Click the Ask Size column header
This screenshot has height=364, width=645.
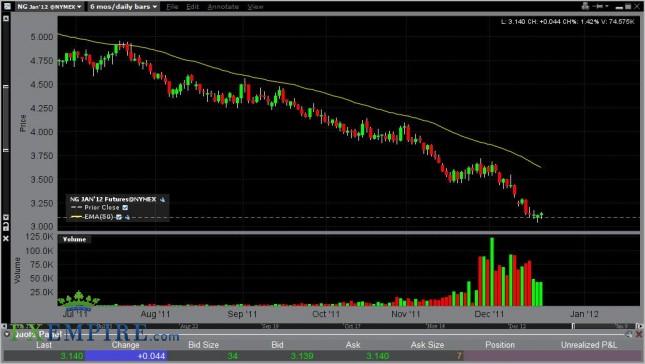pyautogui.click(x=427, y=345)
